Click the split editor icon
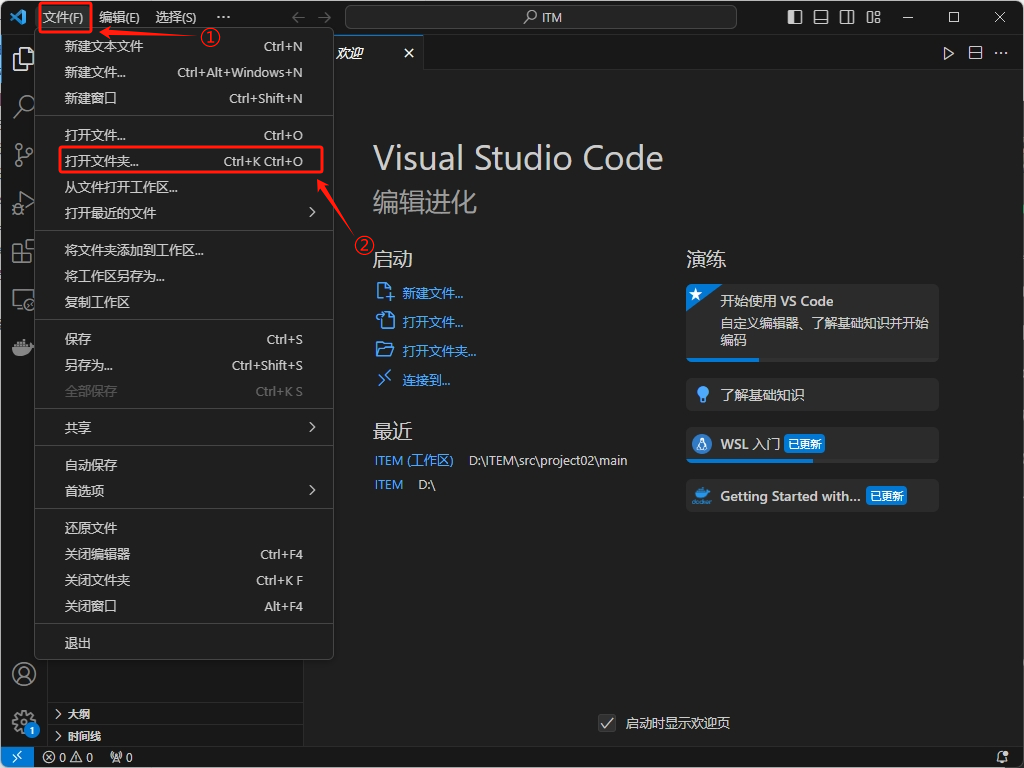1024x768 pixels. 975,53
